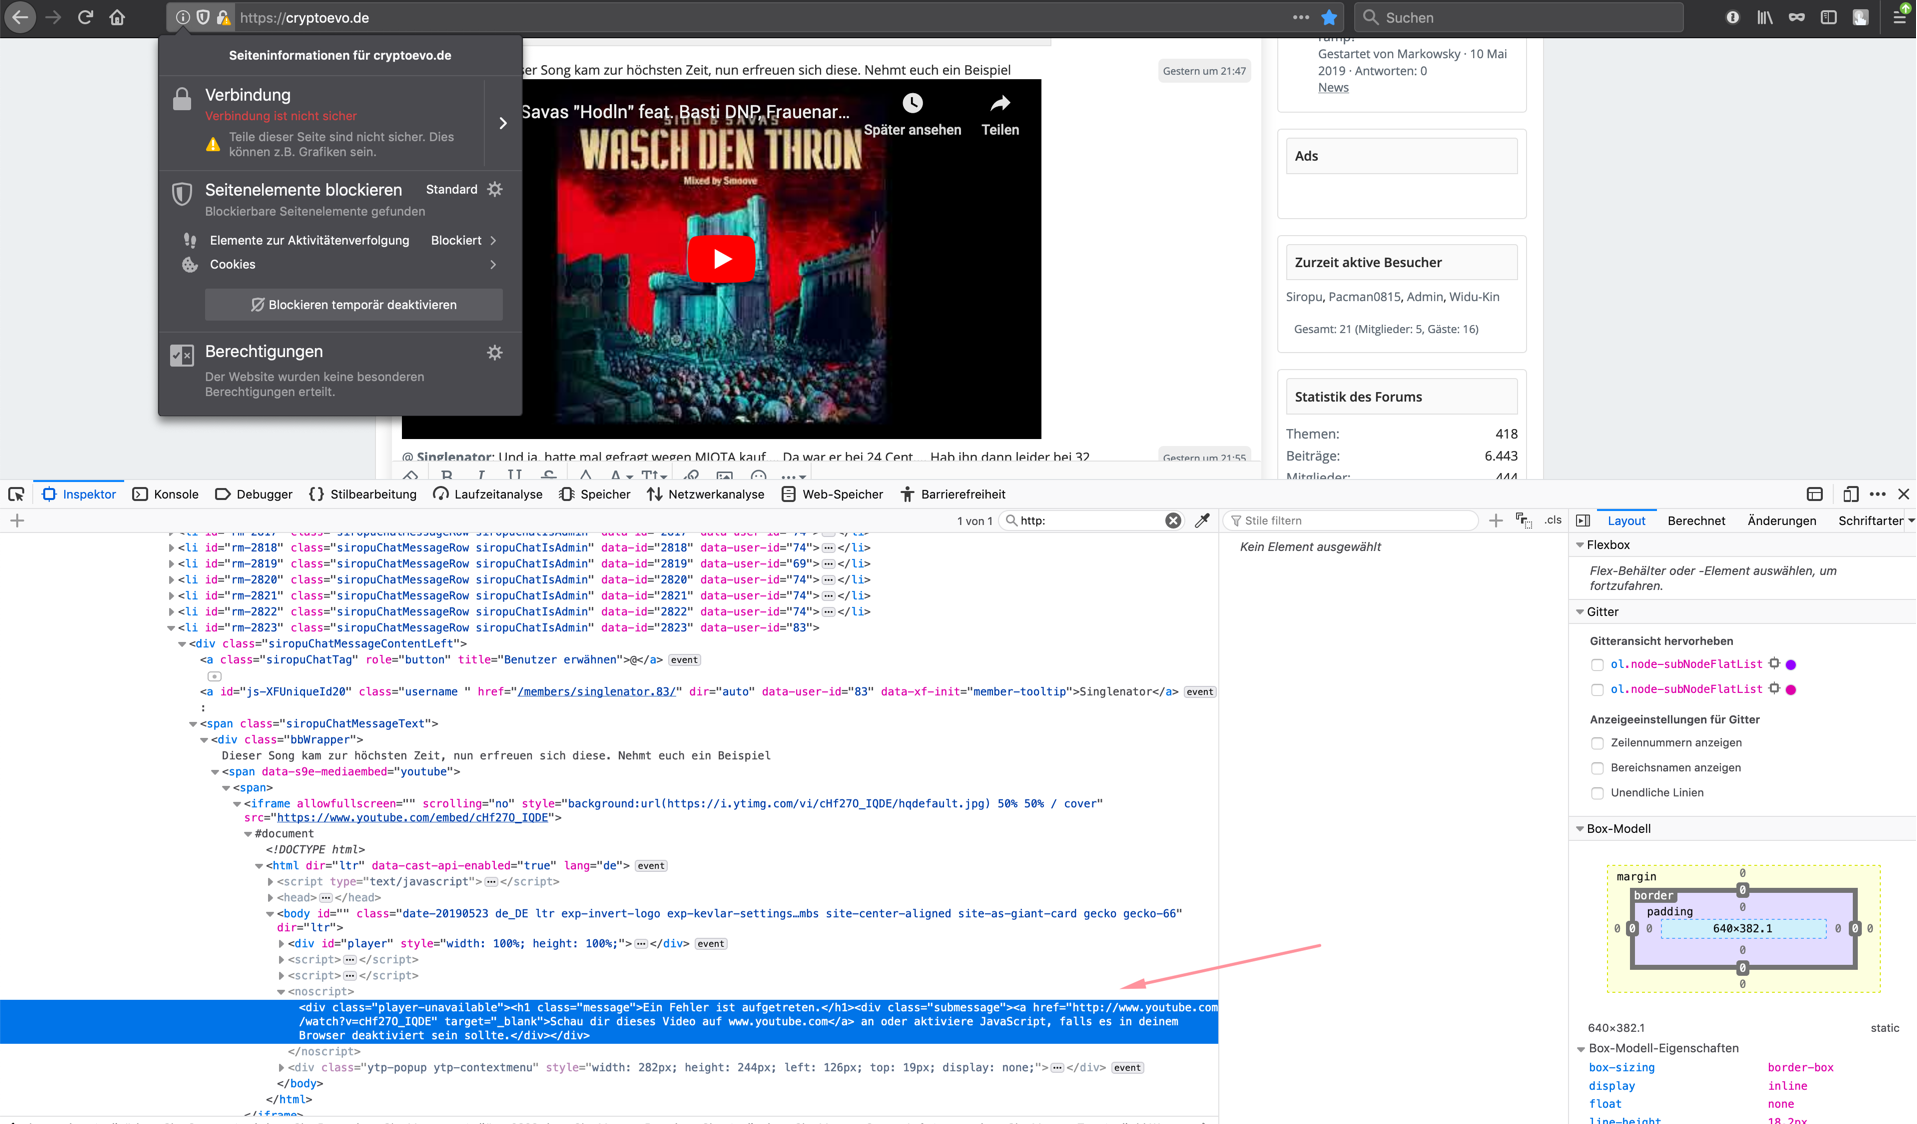Enable Bereichsnamen anzeigen checkbox
Screen dimensions: 1917x1124
tap(1597, 768)
